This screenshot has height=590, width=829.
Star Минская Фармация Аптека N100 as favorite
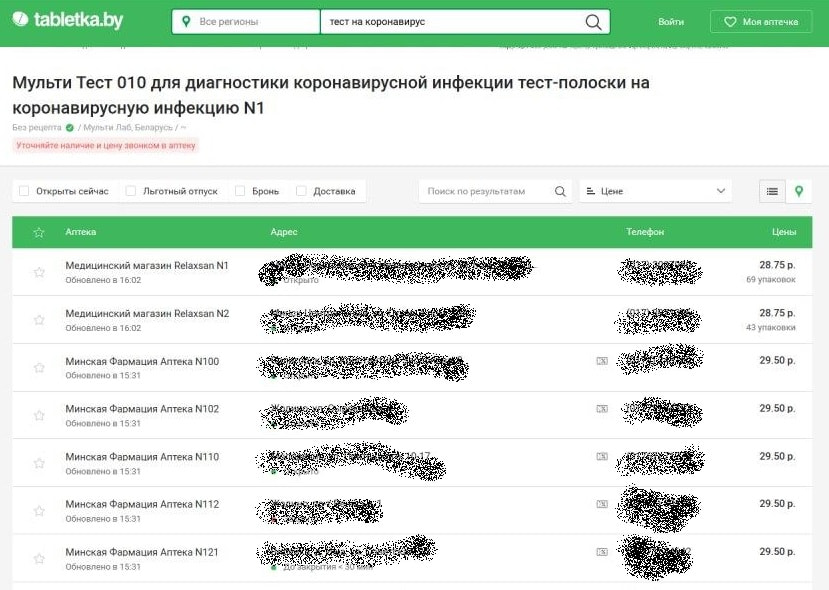[x=39, y=368]
